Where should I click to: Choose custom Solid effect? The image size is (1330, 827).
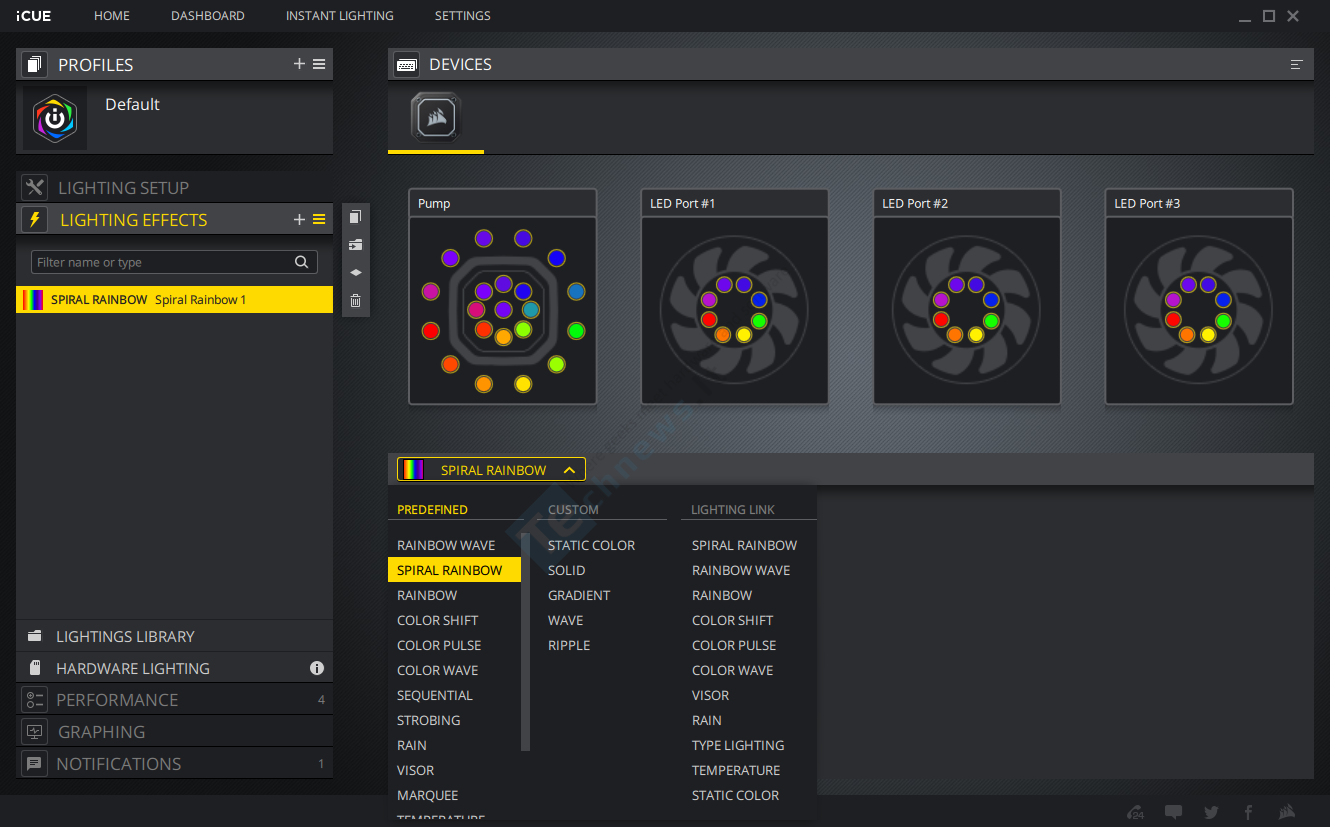pos(567,570)
